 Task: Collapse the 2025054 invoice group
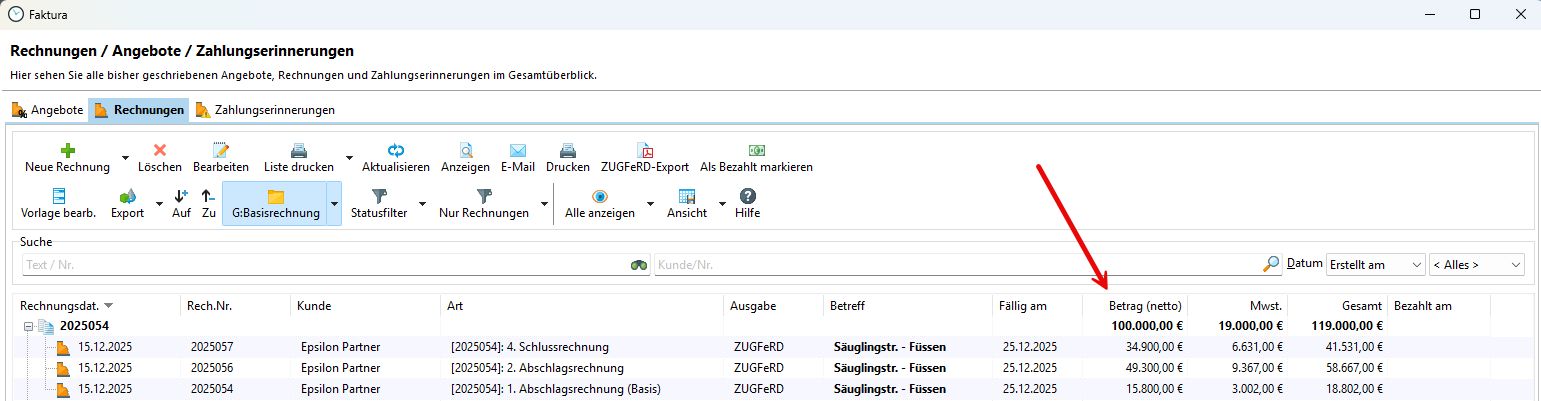point(28,326)
